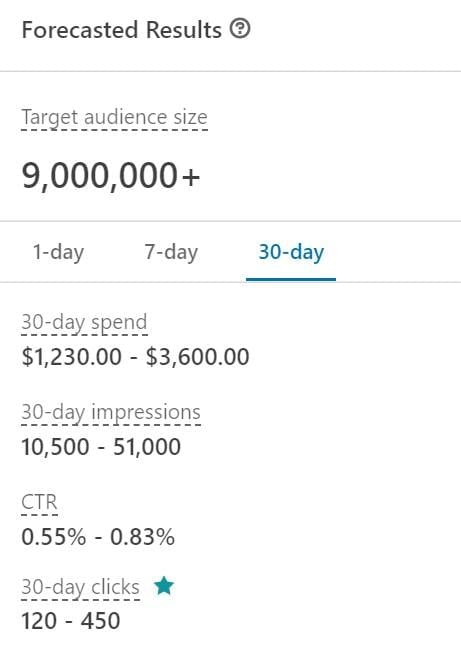The height and width of the screenshot is (648, 461).
Task: Click the star icon beside 30-day clicks
Action: (x=164, y=586)
